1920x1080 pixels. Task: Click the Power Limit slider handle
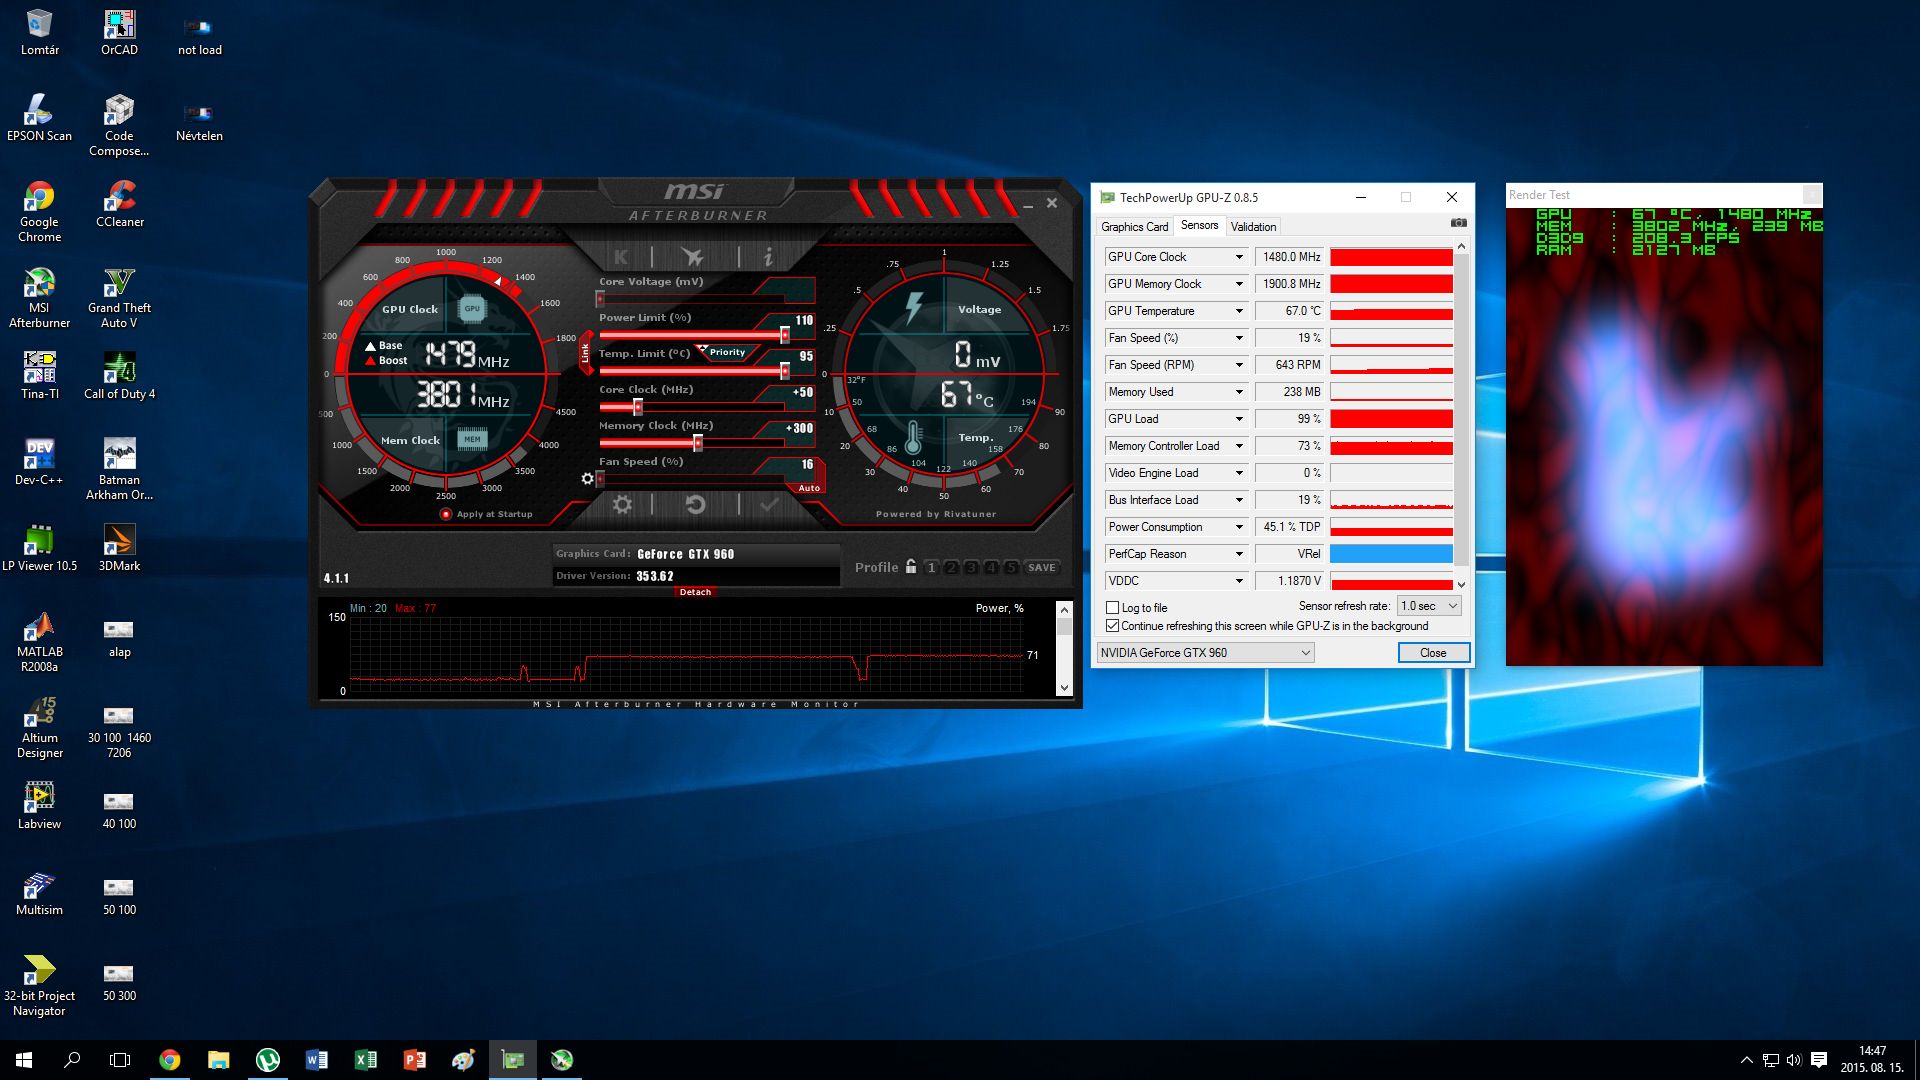pyautogui.click(x=785, y=335)
